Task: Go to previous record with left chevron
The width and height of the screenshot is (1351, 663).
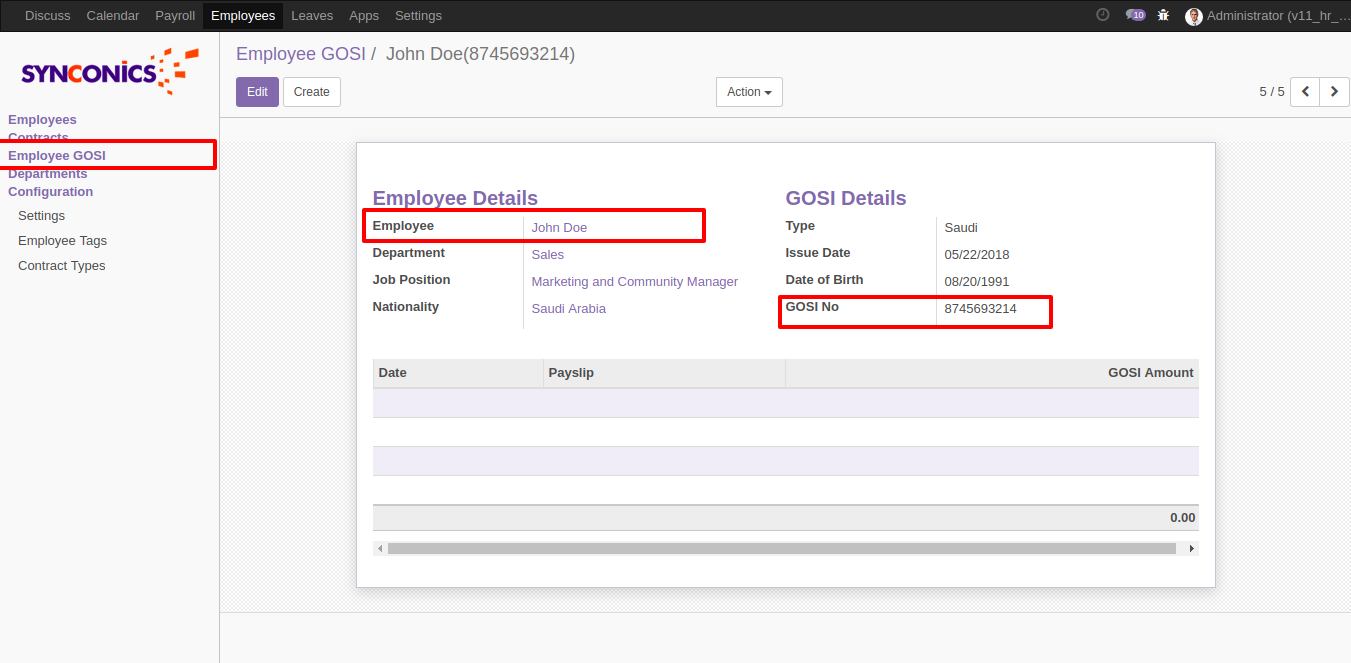Action: tap(1305, 91)
